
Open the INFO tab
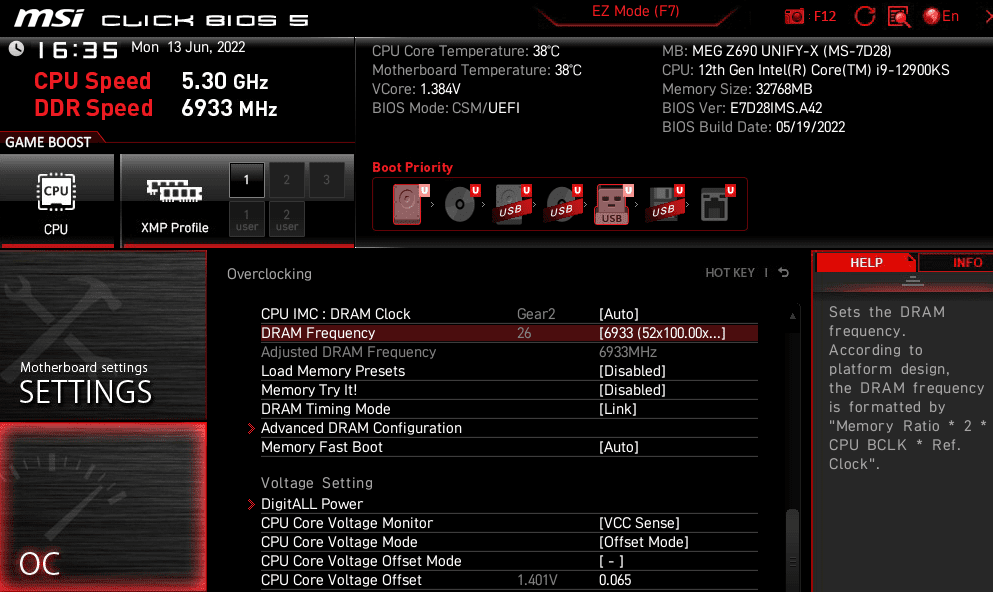(958, 262)
